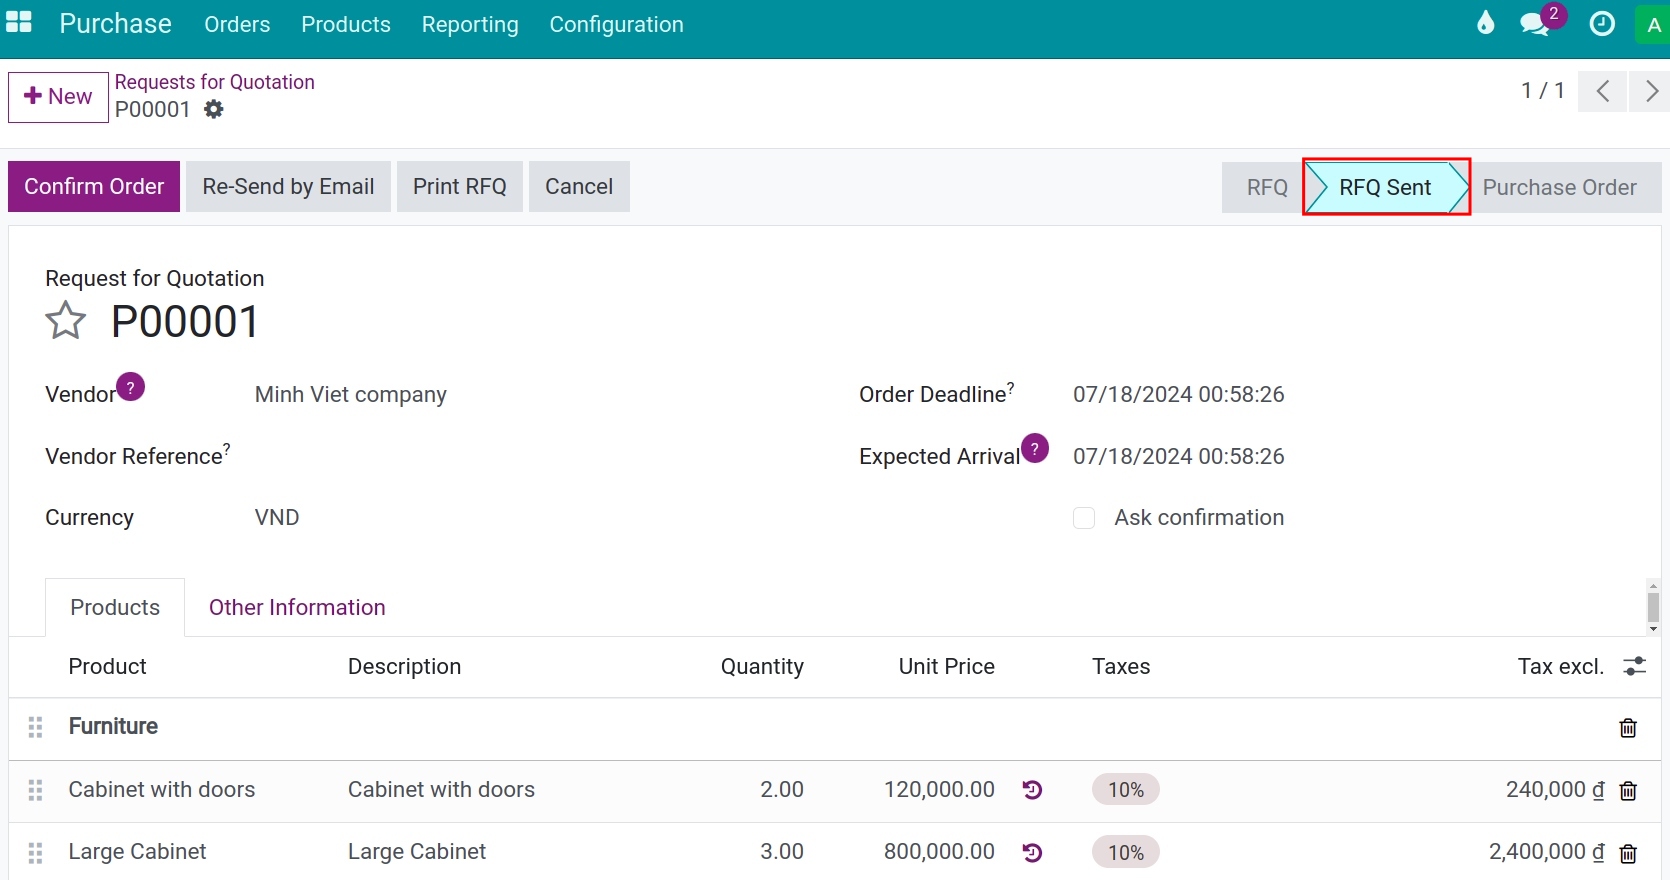Image resolution: width=1670 pixels, height=880 pixels.
Task: Click Print RFQ button
Action: 460,186
